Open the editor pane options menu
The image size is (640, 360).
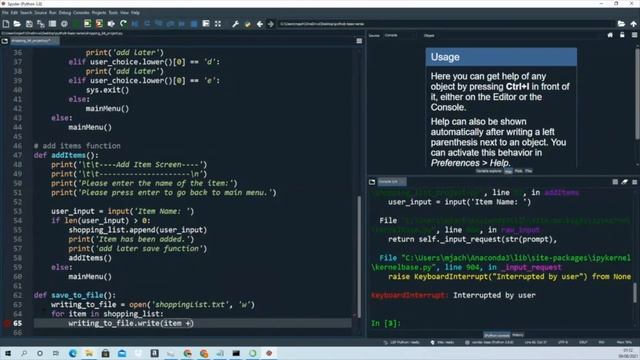(x=359, y=41)
